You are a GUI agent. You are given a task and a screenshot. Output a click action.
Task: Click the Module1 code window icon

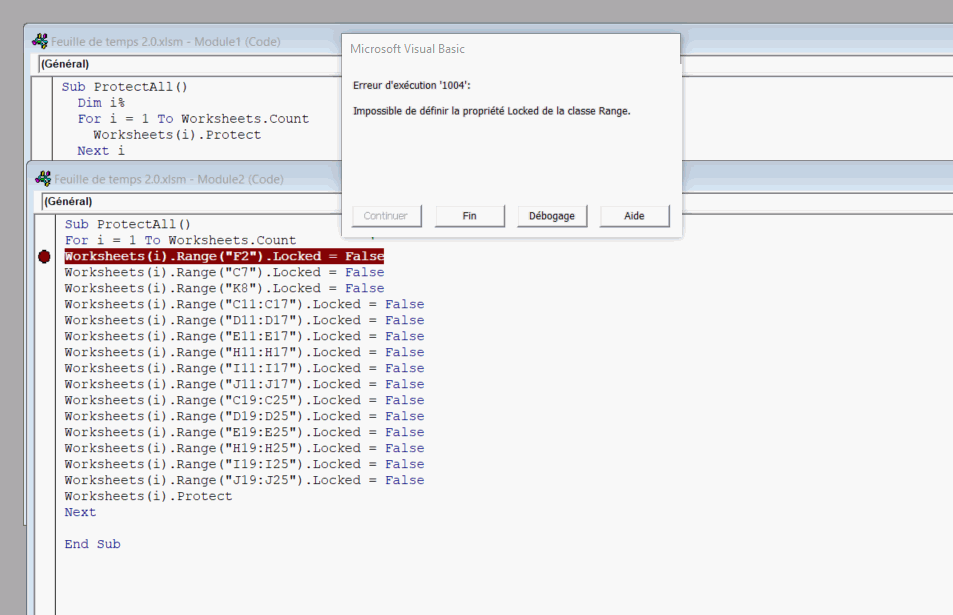click(x=40, y=41)
